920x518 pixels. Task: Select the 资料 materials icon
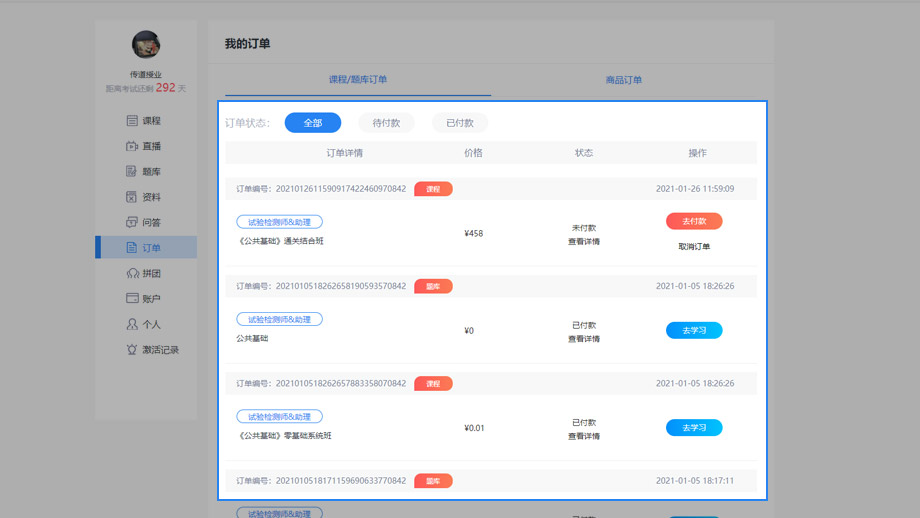click(x=132, y=197)
